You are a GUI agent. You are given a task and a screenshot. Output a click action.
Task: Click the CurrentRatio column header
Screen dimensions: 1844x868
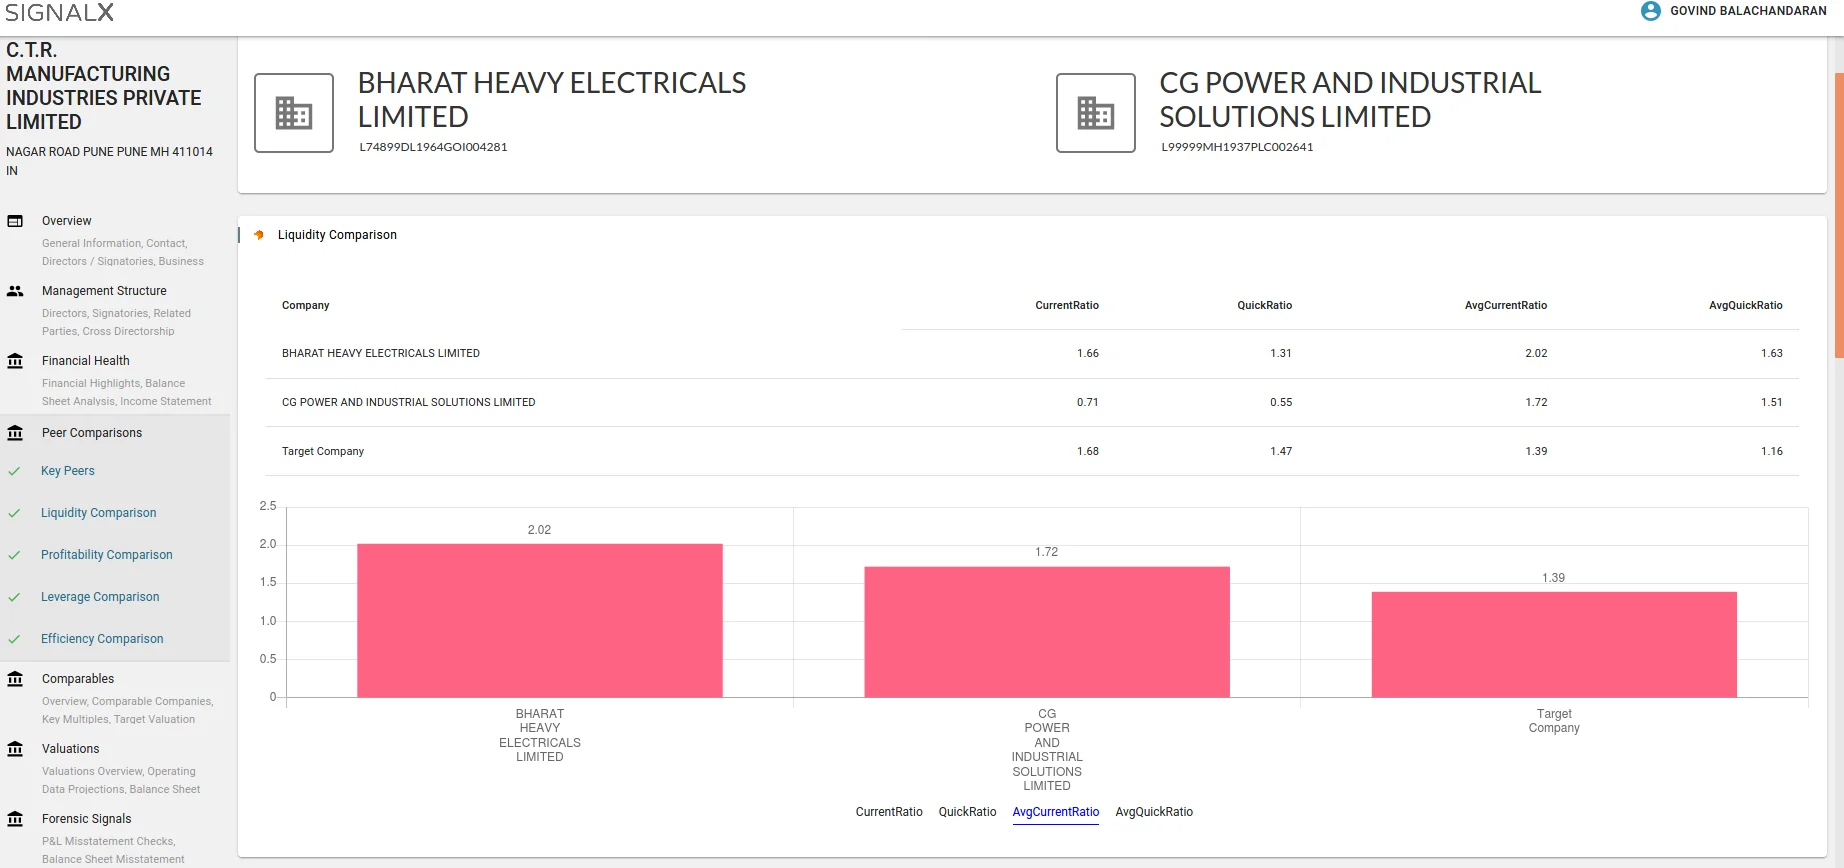pyautogui.click(x=1067, y=306)
